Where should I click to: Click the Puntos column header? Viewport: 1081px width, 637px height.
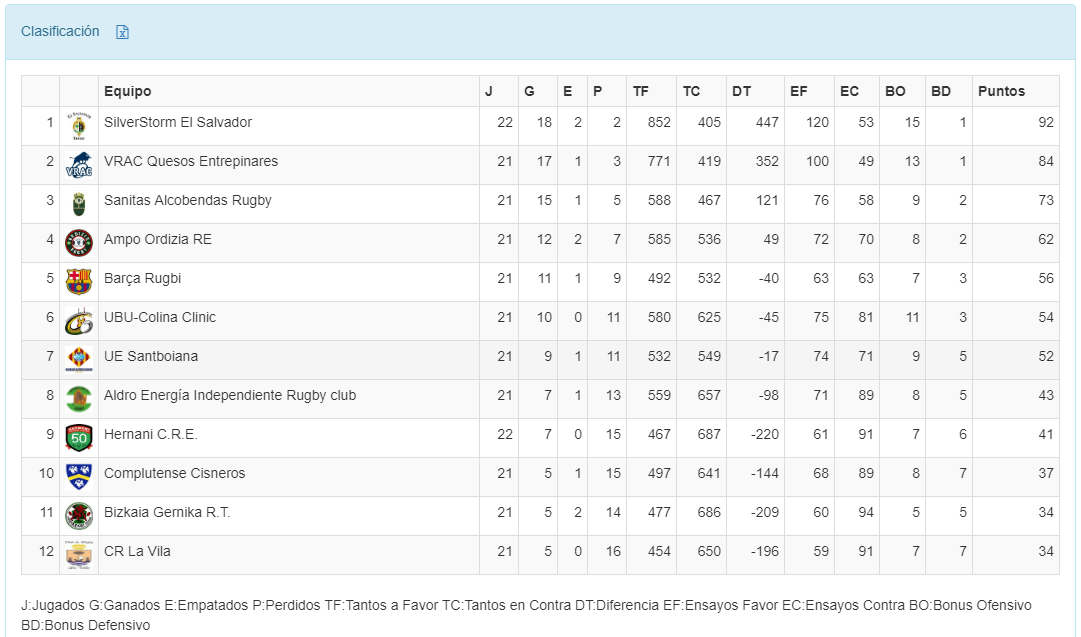pos(1001,91)
